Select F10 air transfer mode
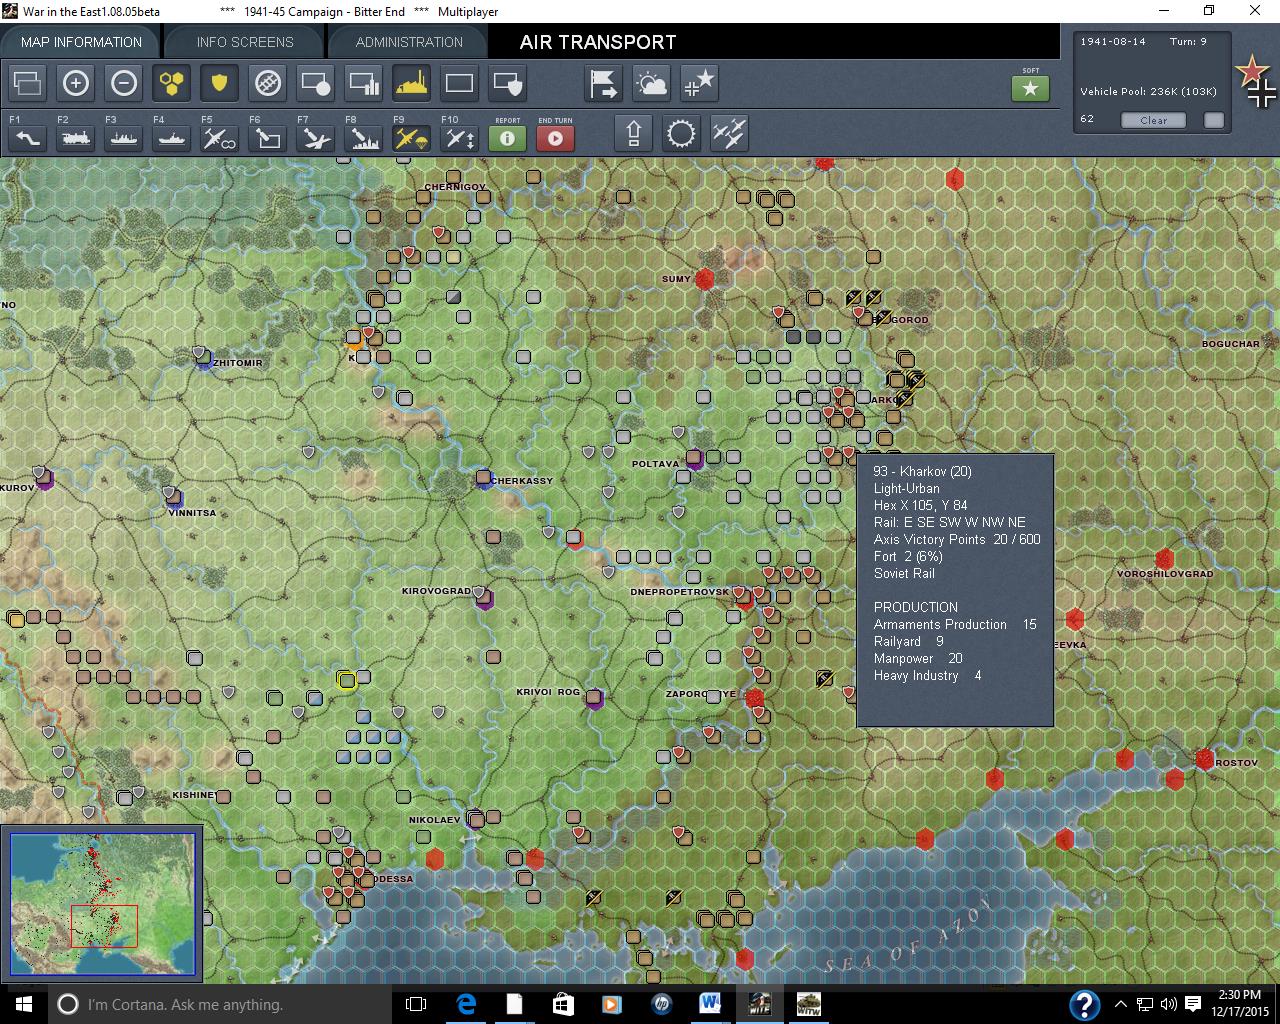Viewport: 1280px width, 1024px height. pos(460,138)
